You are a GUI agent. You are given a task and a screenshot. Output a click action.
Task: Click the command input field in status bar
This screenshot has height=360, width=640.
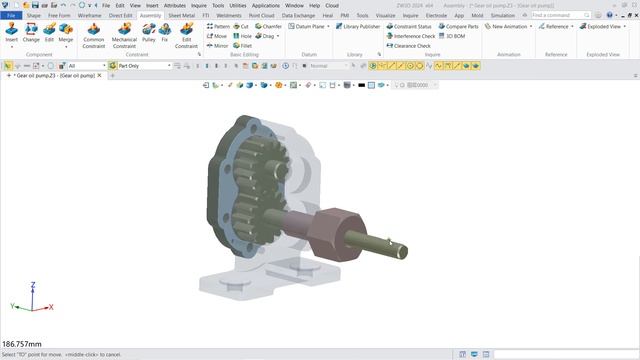(x=565, y=354)
